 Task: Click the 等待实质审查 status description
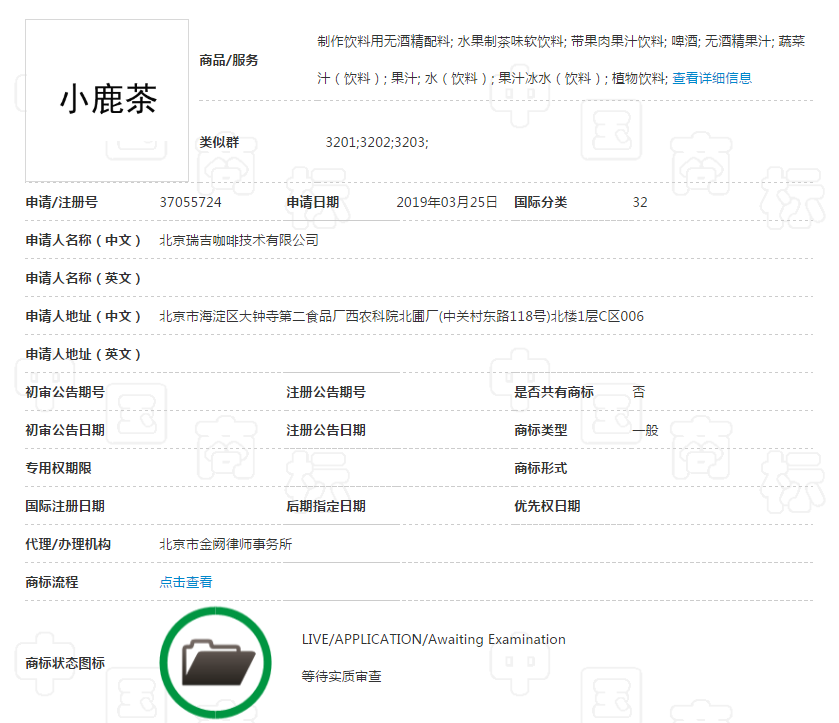coord(342,677)
